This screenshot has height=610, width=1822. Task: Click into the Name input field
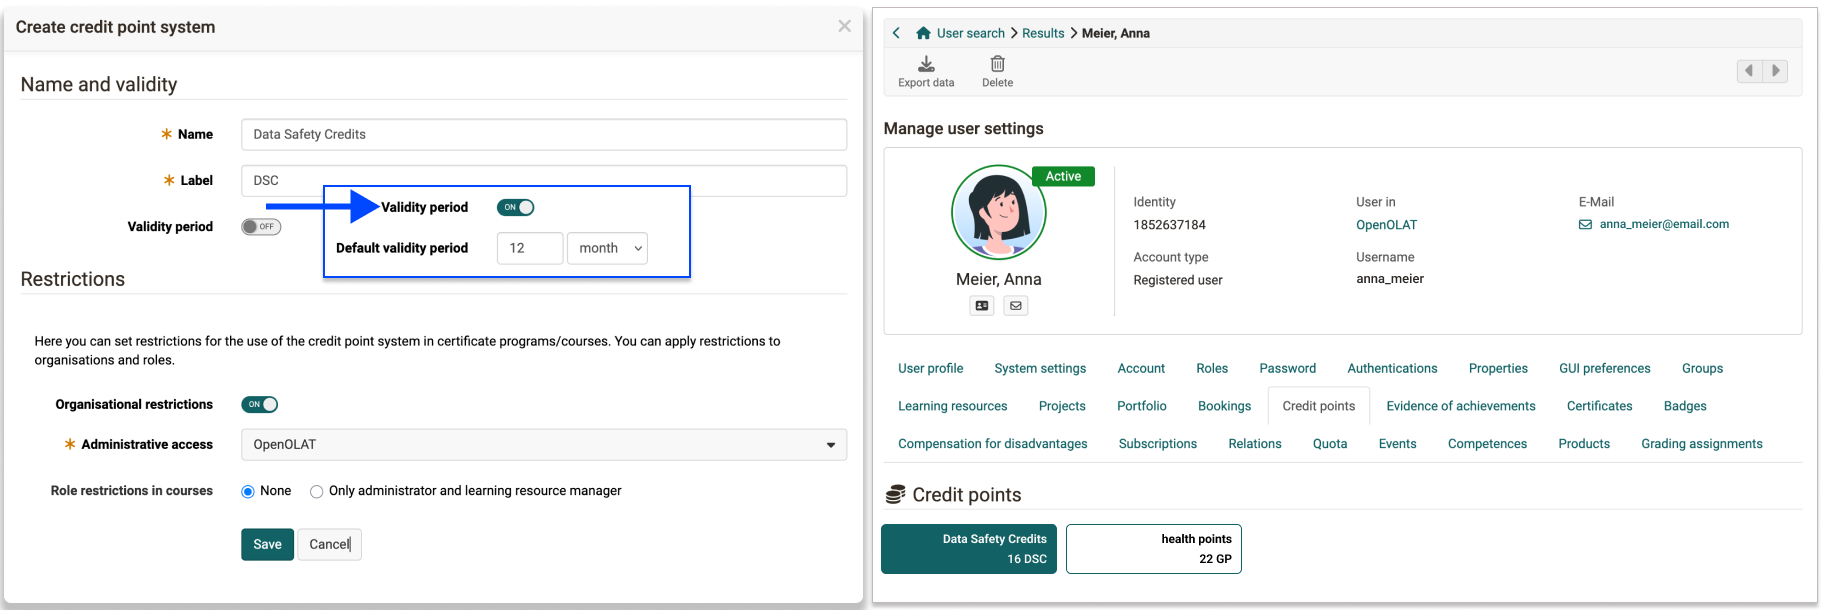pyautogui.click(x=543, y=135)
